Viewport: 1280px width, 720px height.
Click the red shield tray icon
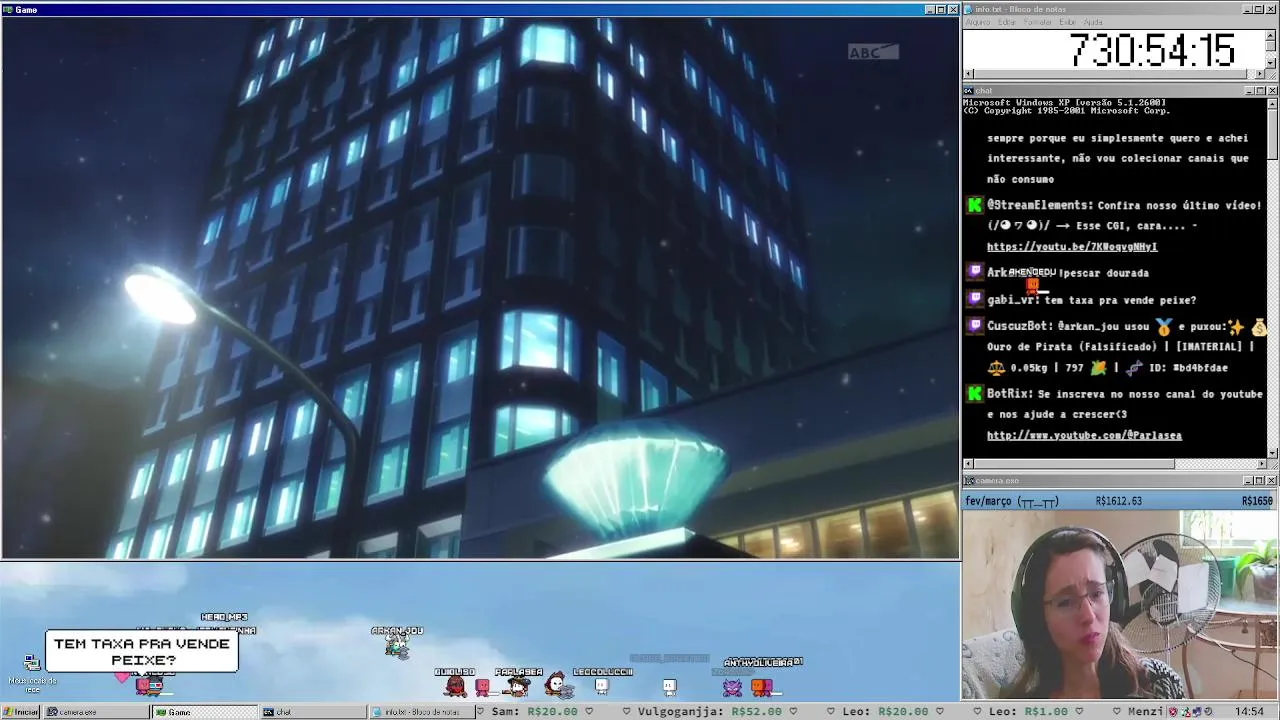tap(1175, 711)
